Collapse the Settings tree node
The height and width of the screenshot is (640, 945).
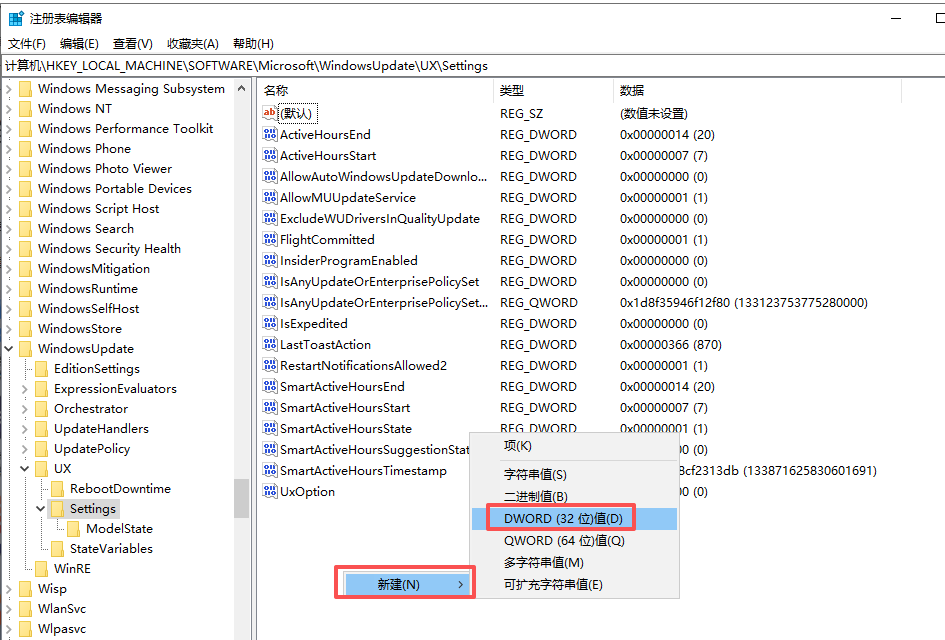coord(40,509)
